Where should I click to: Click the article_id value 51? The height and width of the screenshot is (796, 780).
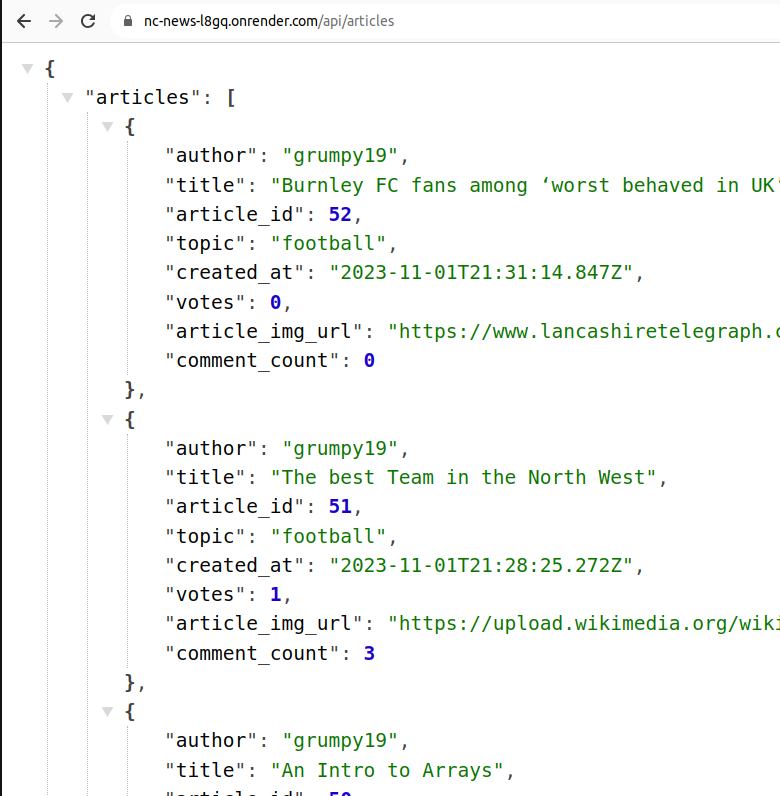[x=340, y=507]
